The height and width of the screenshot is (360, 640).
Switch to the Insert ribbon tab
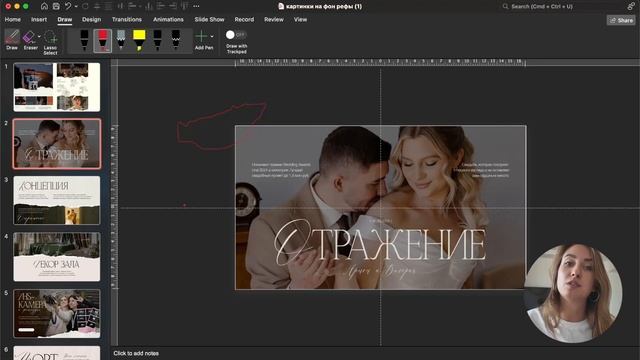click(39, 19)
